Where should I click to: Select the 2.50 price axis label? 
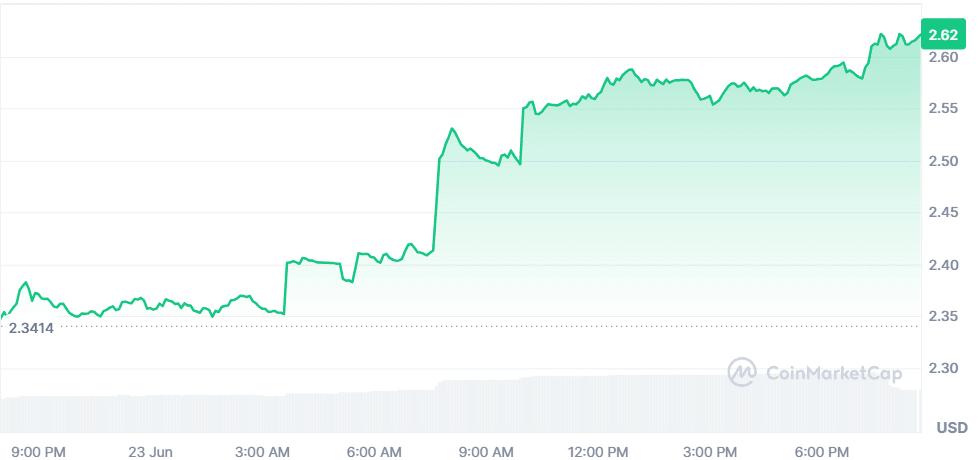click(943, 161)
